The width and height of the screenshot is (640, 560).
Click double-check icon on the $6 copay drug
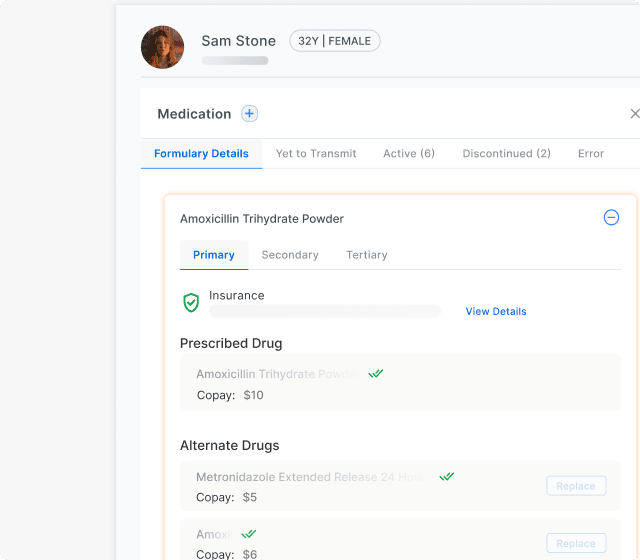click(249, 534)
